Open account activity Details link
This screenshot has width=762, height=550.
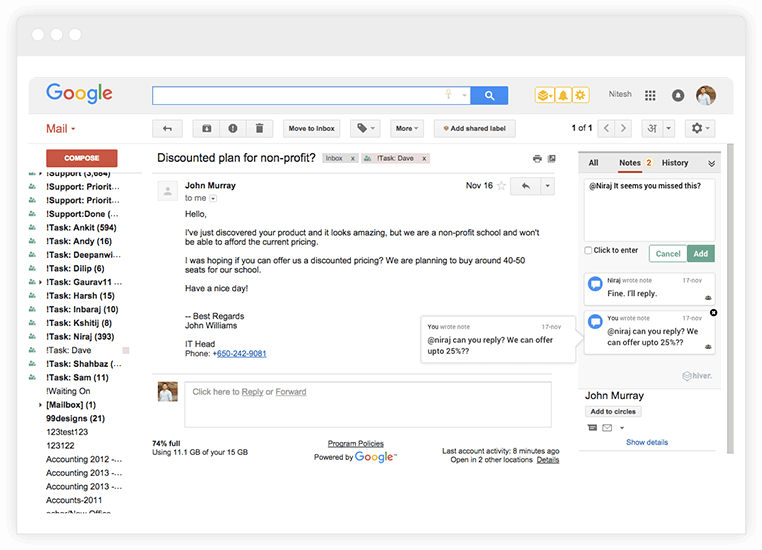pos(548,460)
